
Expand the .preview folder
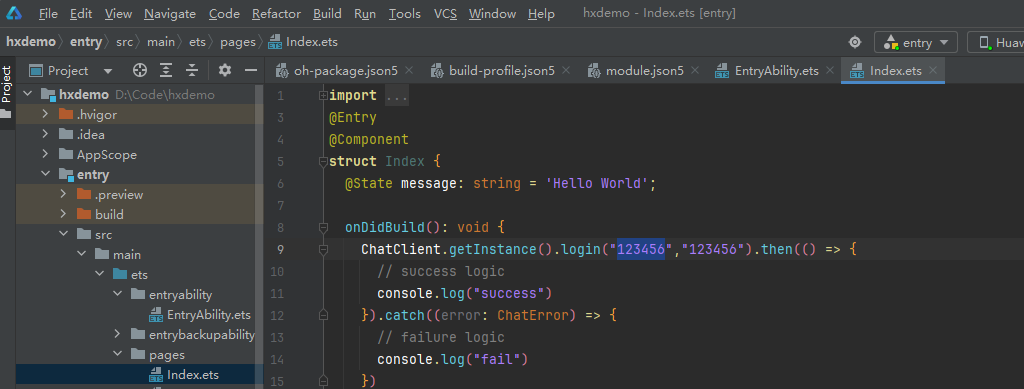coord(63,194)
